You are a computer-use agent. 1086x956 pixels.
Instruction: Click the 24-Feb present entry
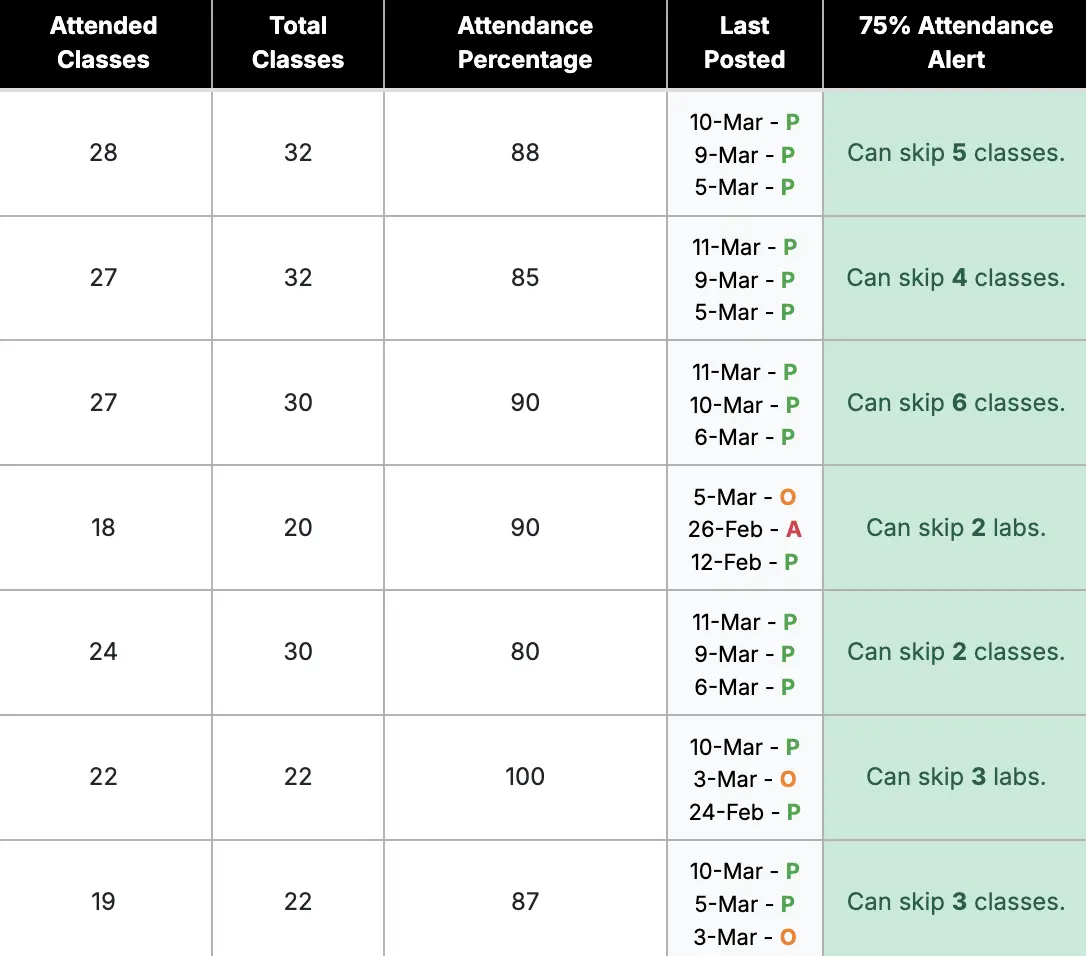pos(745,812)
